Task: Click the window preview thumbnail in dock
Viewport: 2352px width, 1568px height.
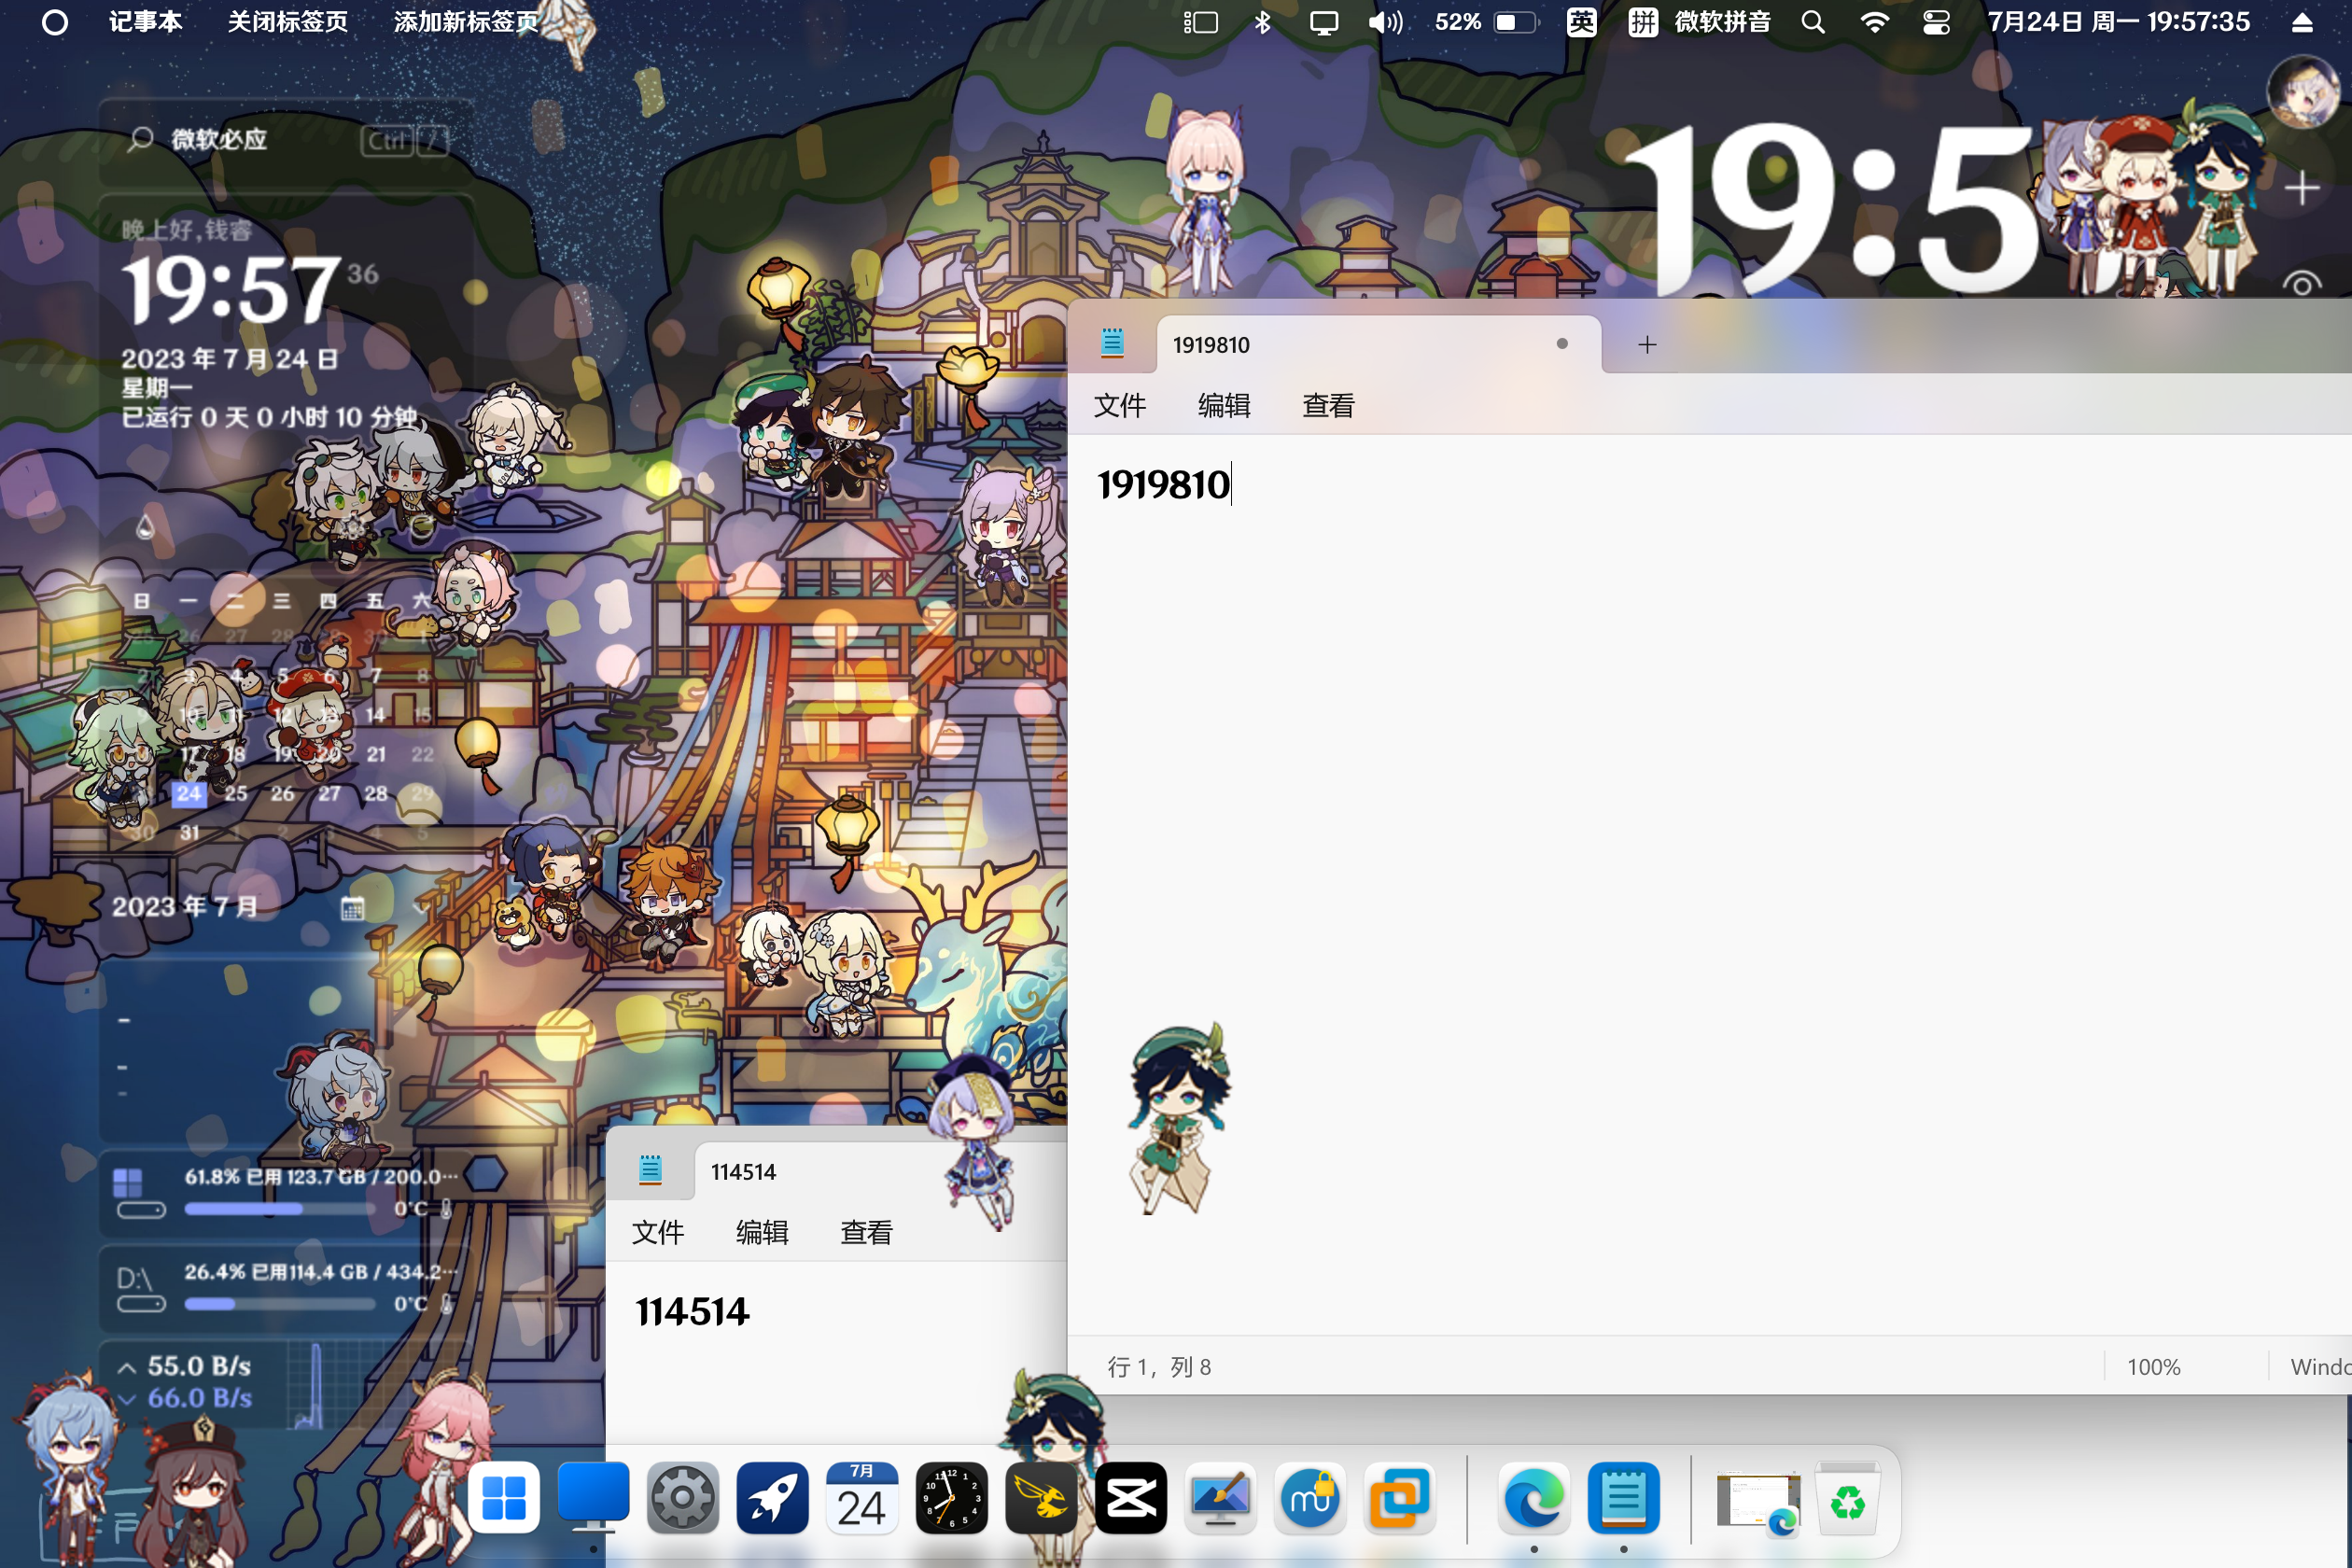Action: pyautogui.click(x=1758, y=1500)
